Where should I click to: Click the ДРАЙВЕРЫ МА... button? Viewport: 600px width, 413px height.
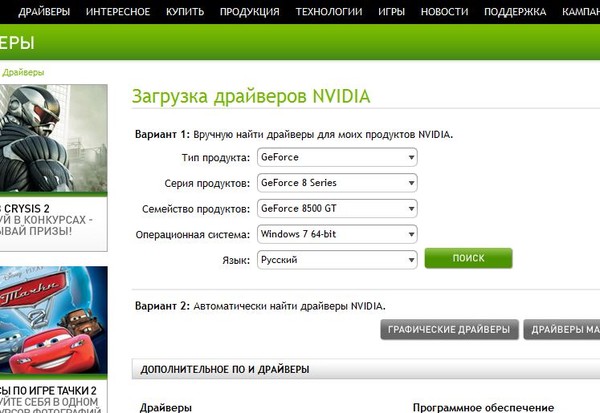(562, 330)
